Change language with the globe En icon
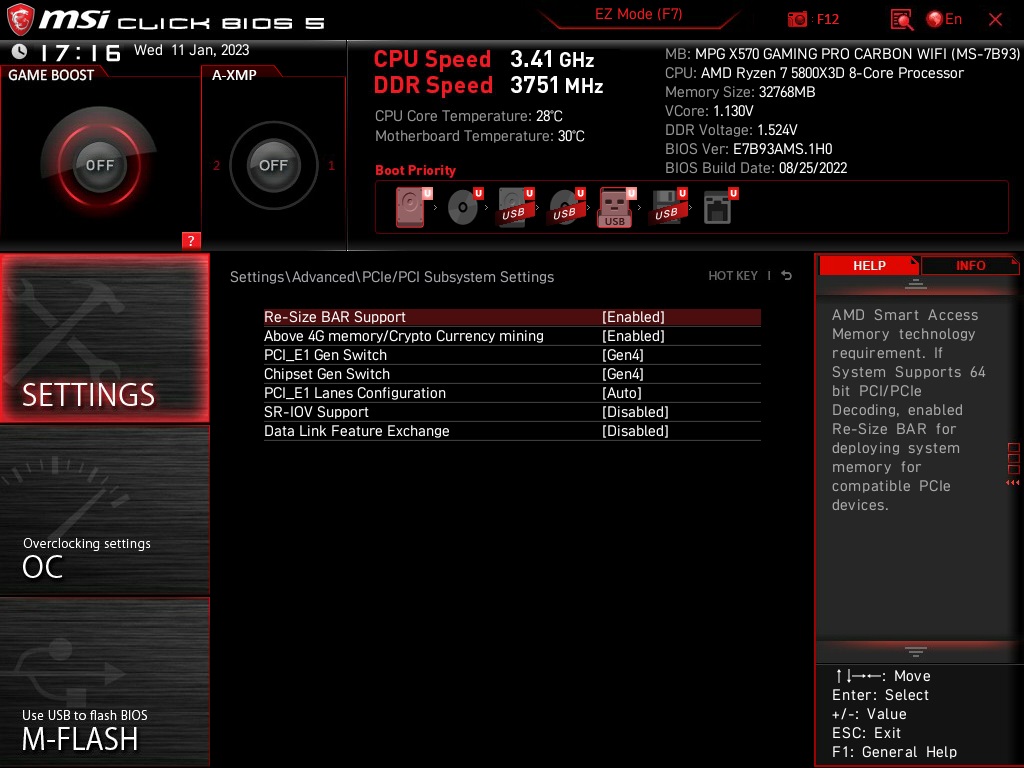This screenshot has height=768, width=1024. (944, 19)
